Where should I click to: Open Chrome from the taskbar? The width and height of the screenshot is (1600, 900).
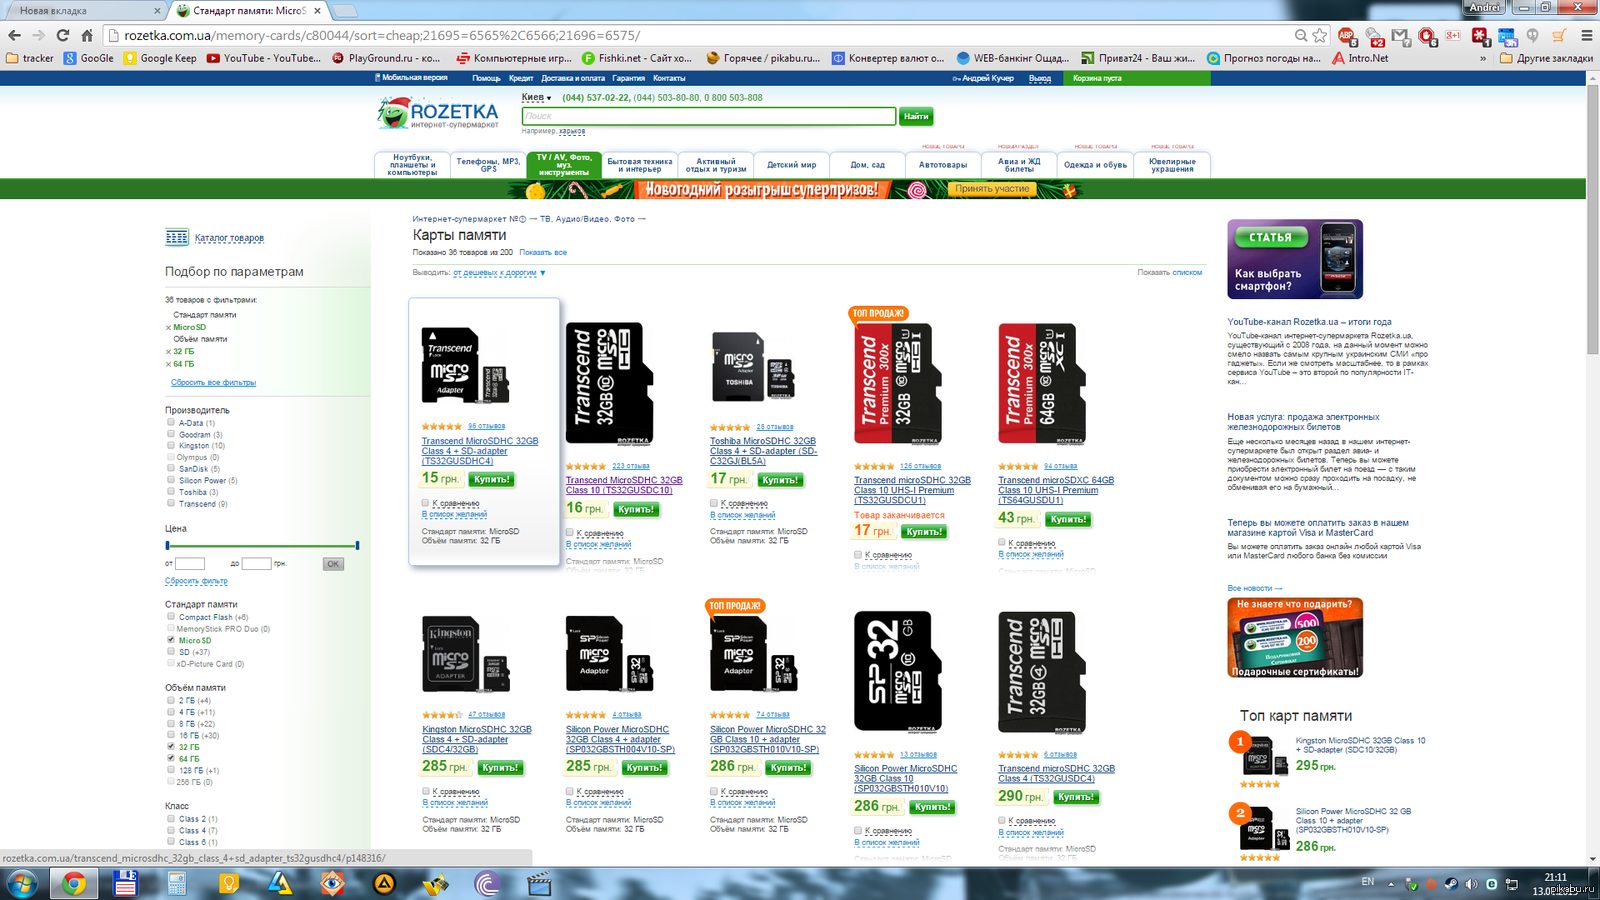tap(73, 884)
